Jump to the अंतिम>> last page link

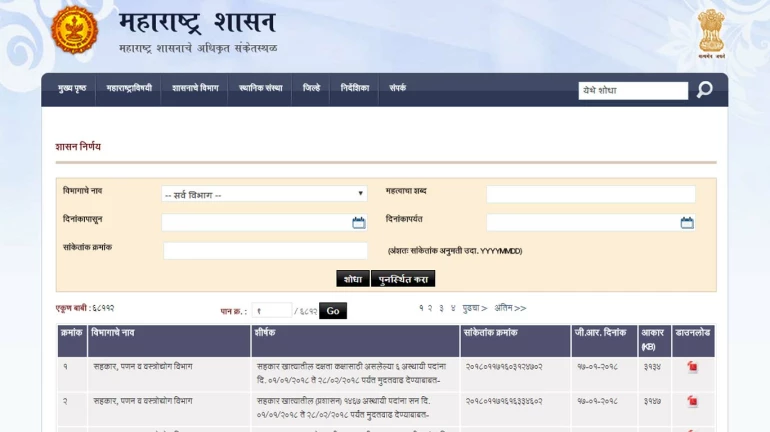pyautogui.click(x=510, y=308)
